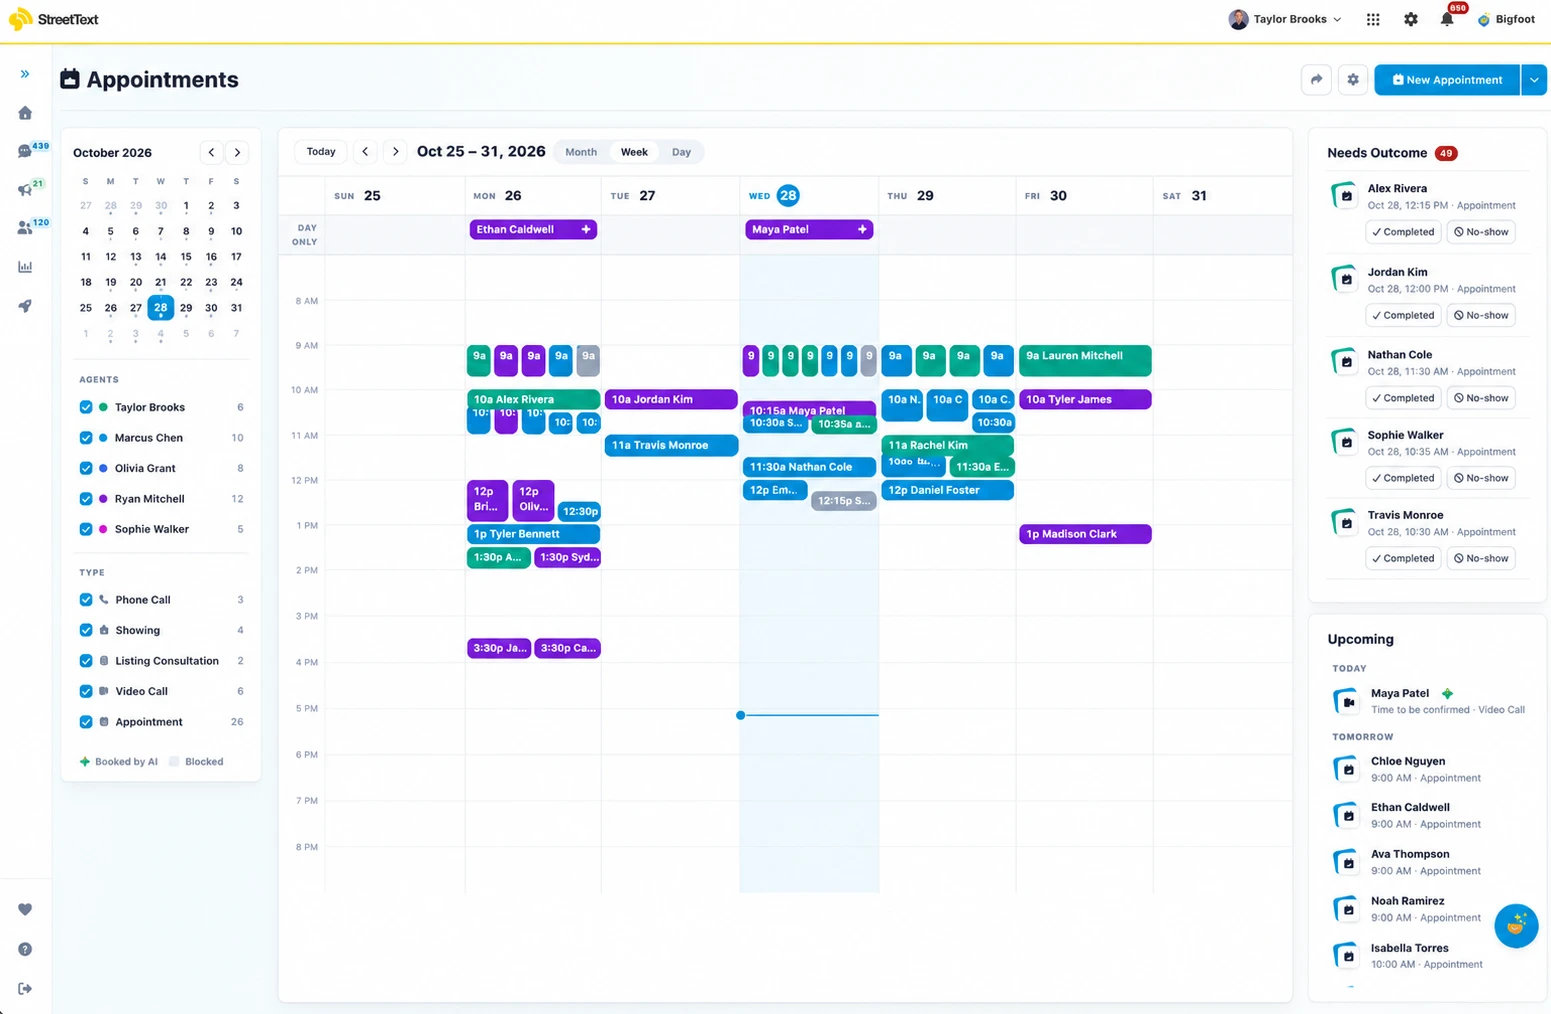Open the rocket icon in the sidebar
This screenshot has height=1014, width=1551.
(25, 306)
